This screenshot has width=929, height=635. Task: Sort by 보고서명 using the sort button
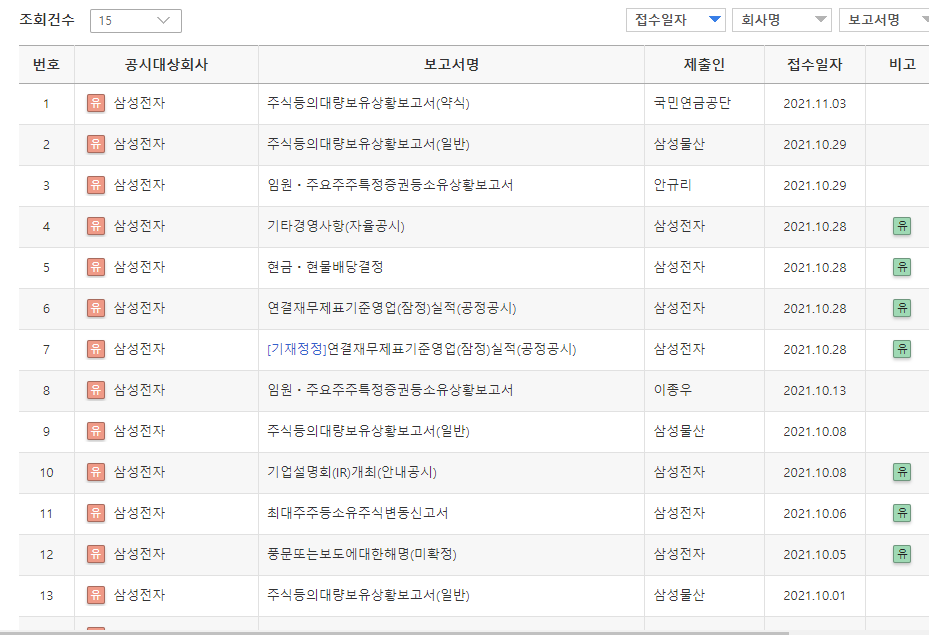[885, 20]
